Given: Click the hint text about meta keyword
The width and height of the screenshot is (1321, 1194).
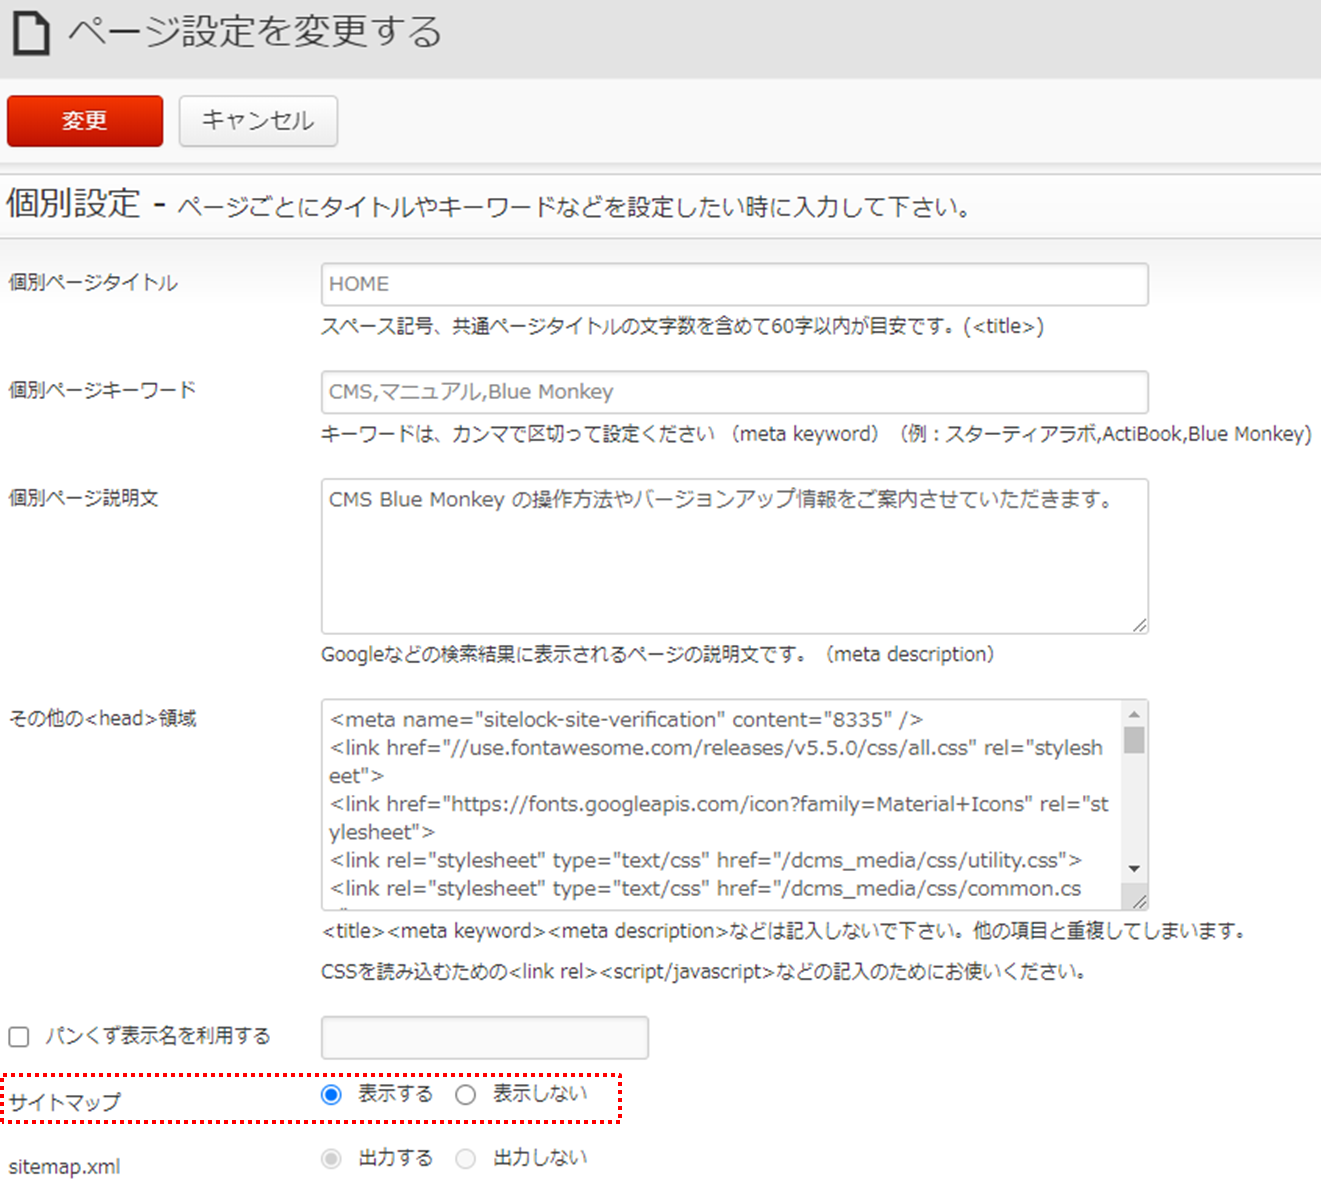Looking at the screenshot, I should click(816, 434).
